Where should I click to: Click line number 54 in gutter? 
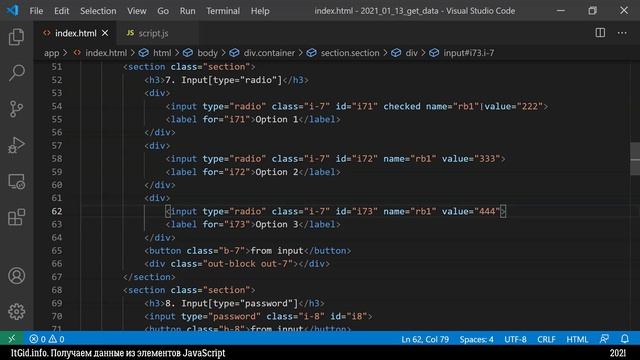[57, 106]
